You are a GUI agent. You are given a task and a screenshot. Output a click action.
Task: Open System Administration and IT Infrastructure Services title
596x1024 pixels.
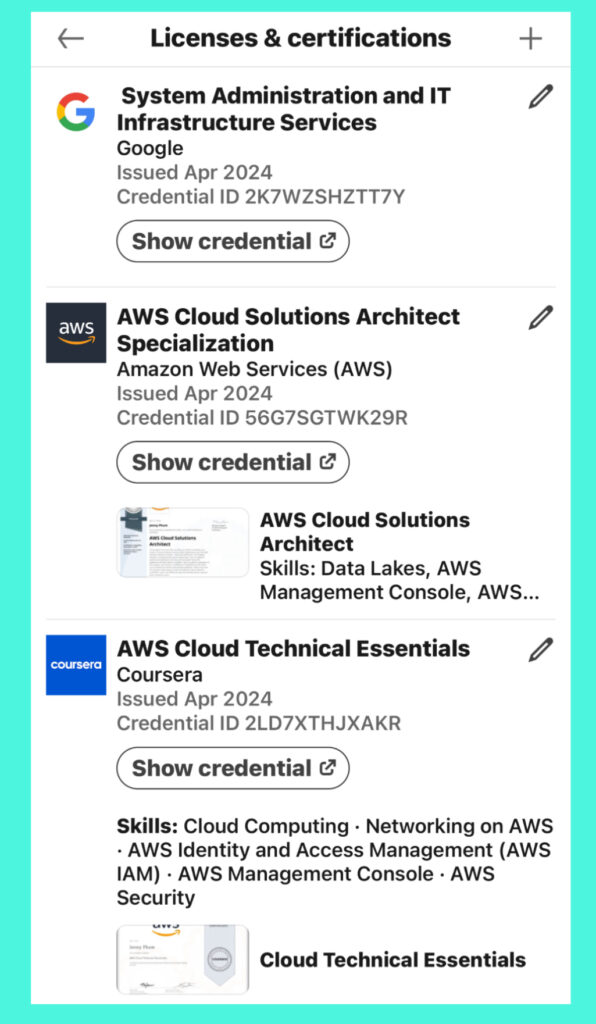pos(283,109)
